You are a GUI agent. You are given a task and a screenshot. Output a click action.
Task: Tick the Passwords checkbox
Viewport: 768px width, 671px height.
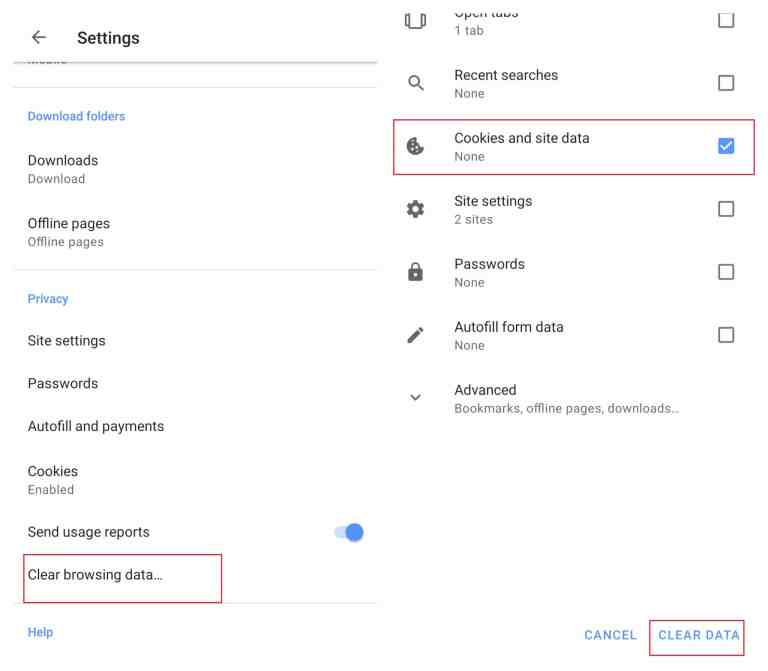(726, 272)
